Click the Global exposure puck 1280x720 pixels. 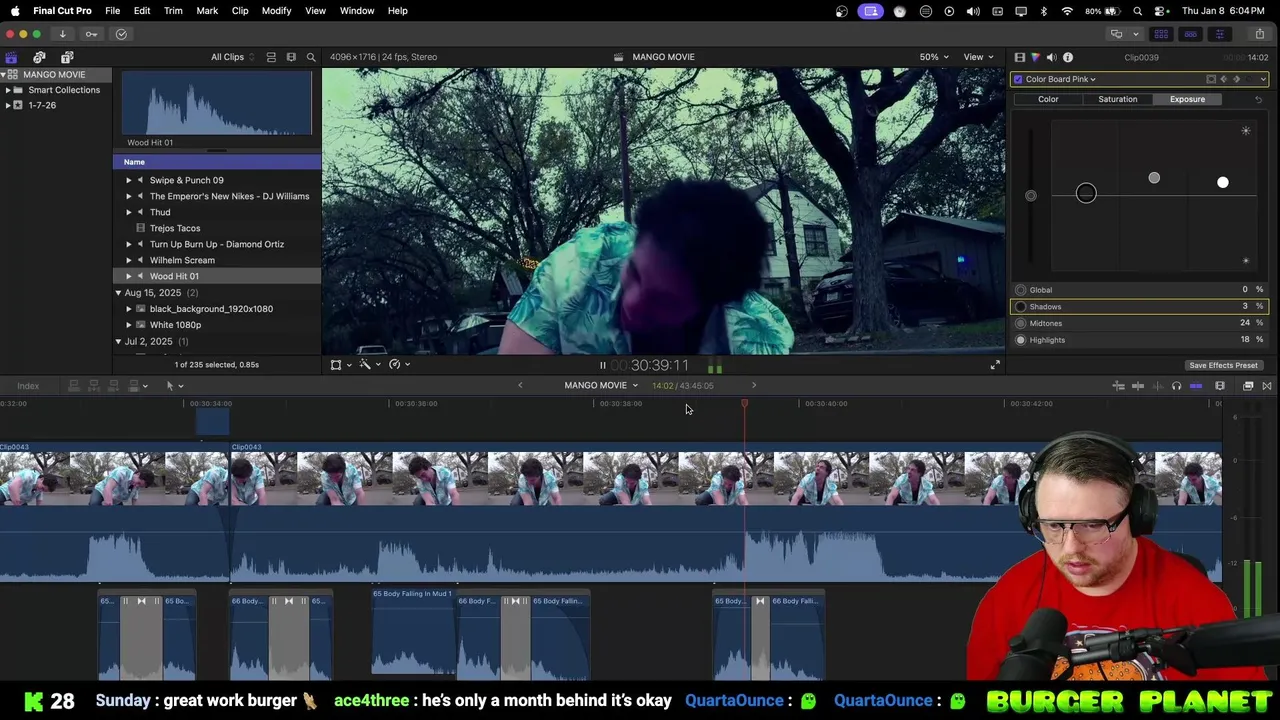click(1031, 196)
